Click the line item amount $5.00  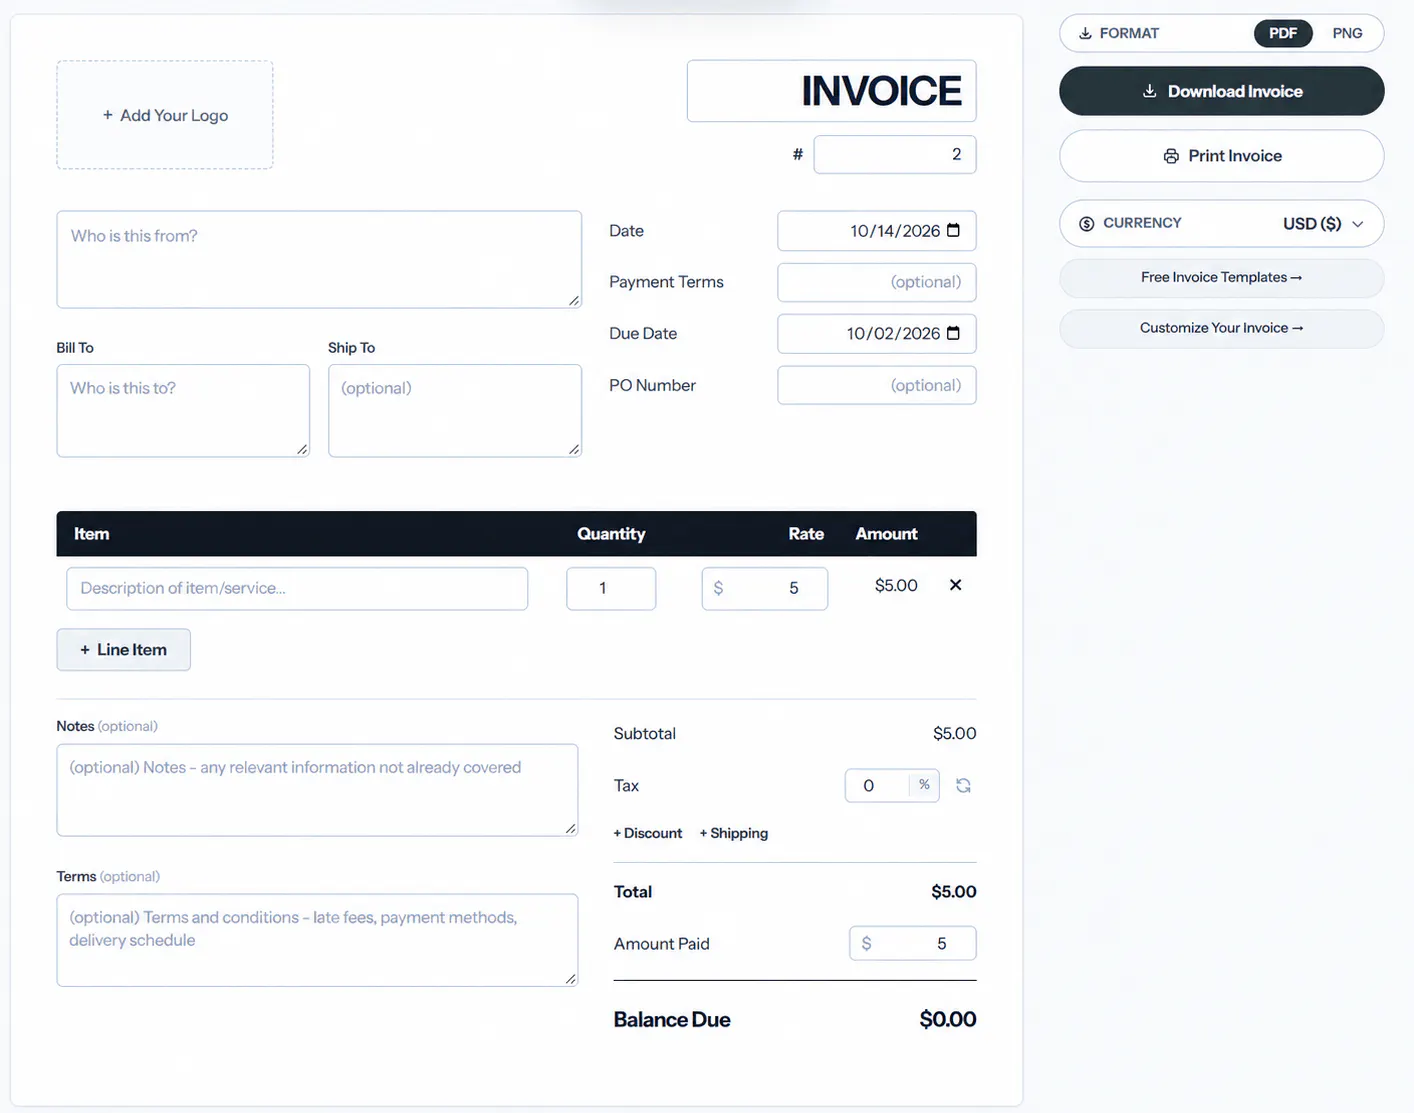[896, 585]
